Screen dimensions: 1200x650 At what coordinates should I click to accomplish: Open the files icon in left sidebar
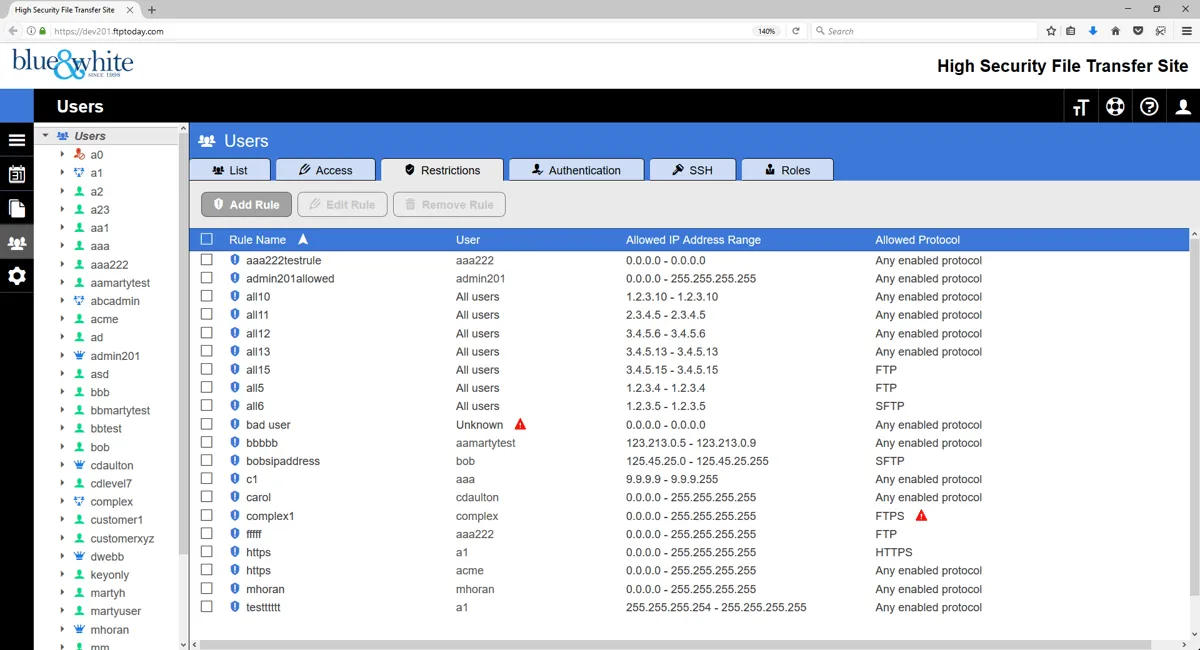click(x=16, y=209)
